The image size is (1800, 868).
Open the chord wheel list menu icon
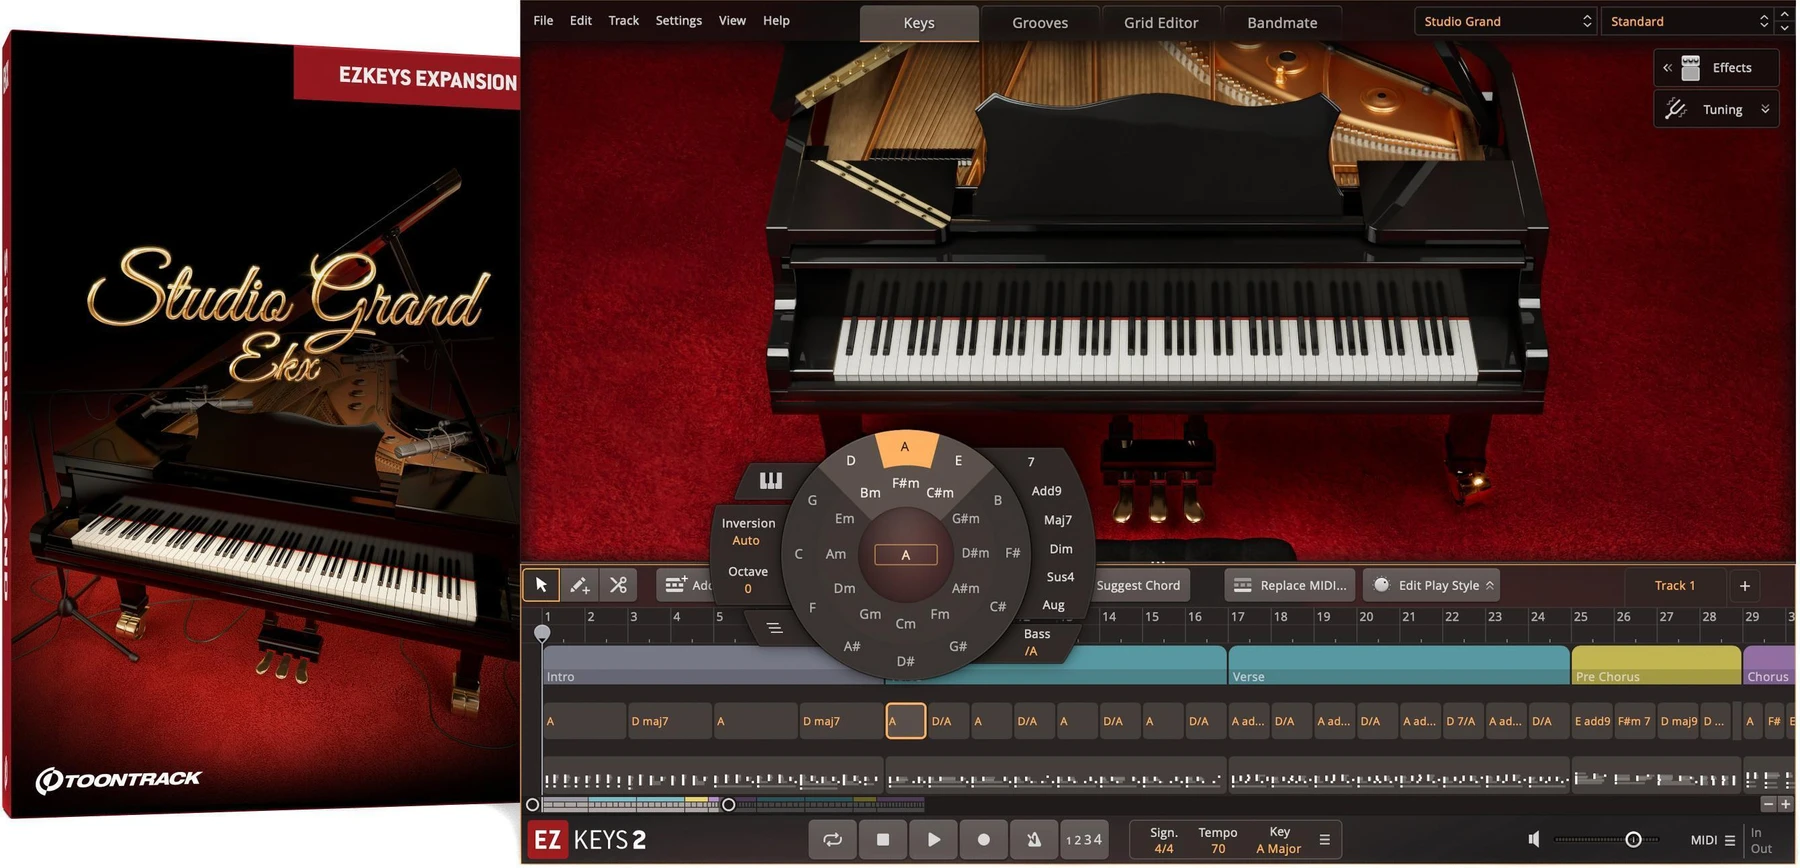774,628
